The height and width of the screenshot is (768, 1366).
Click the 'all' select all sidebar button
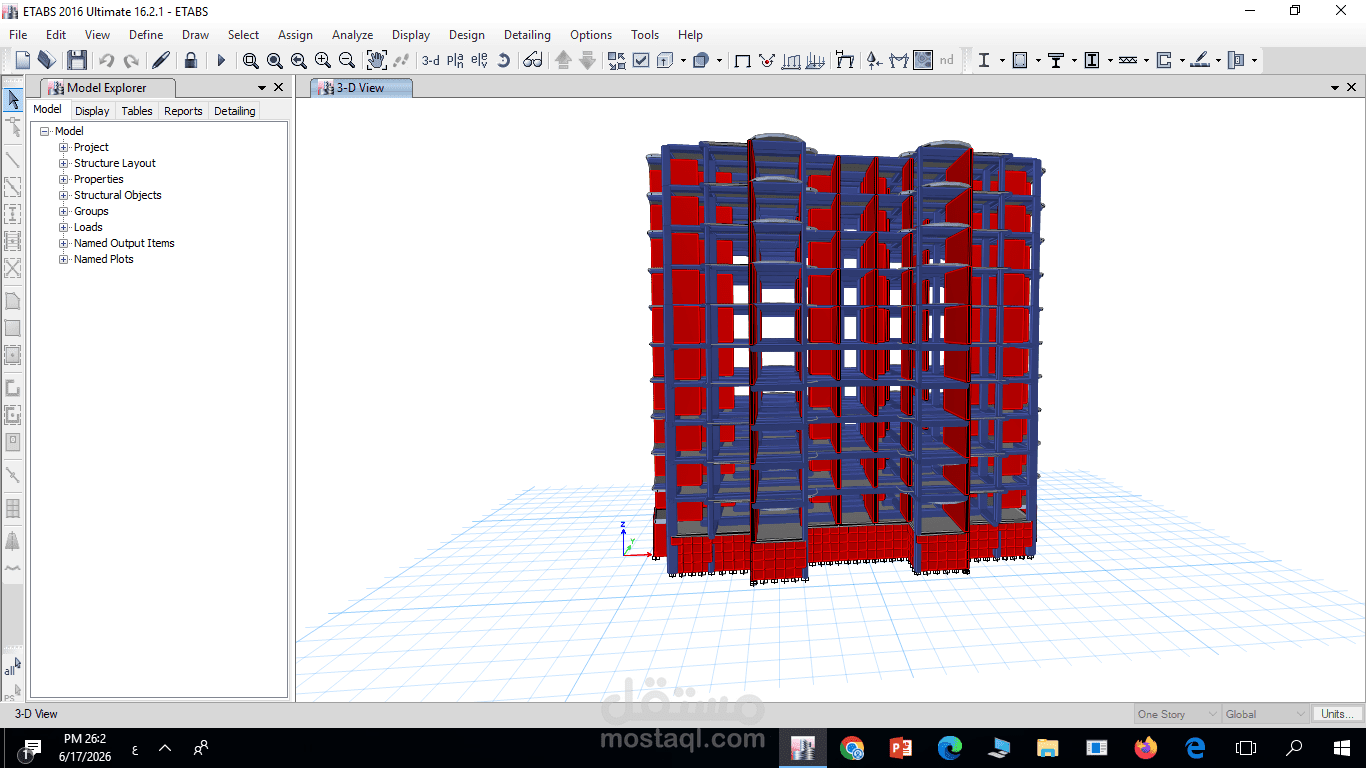(x=12, y=667)
